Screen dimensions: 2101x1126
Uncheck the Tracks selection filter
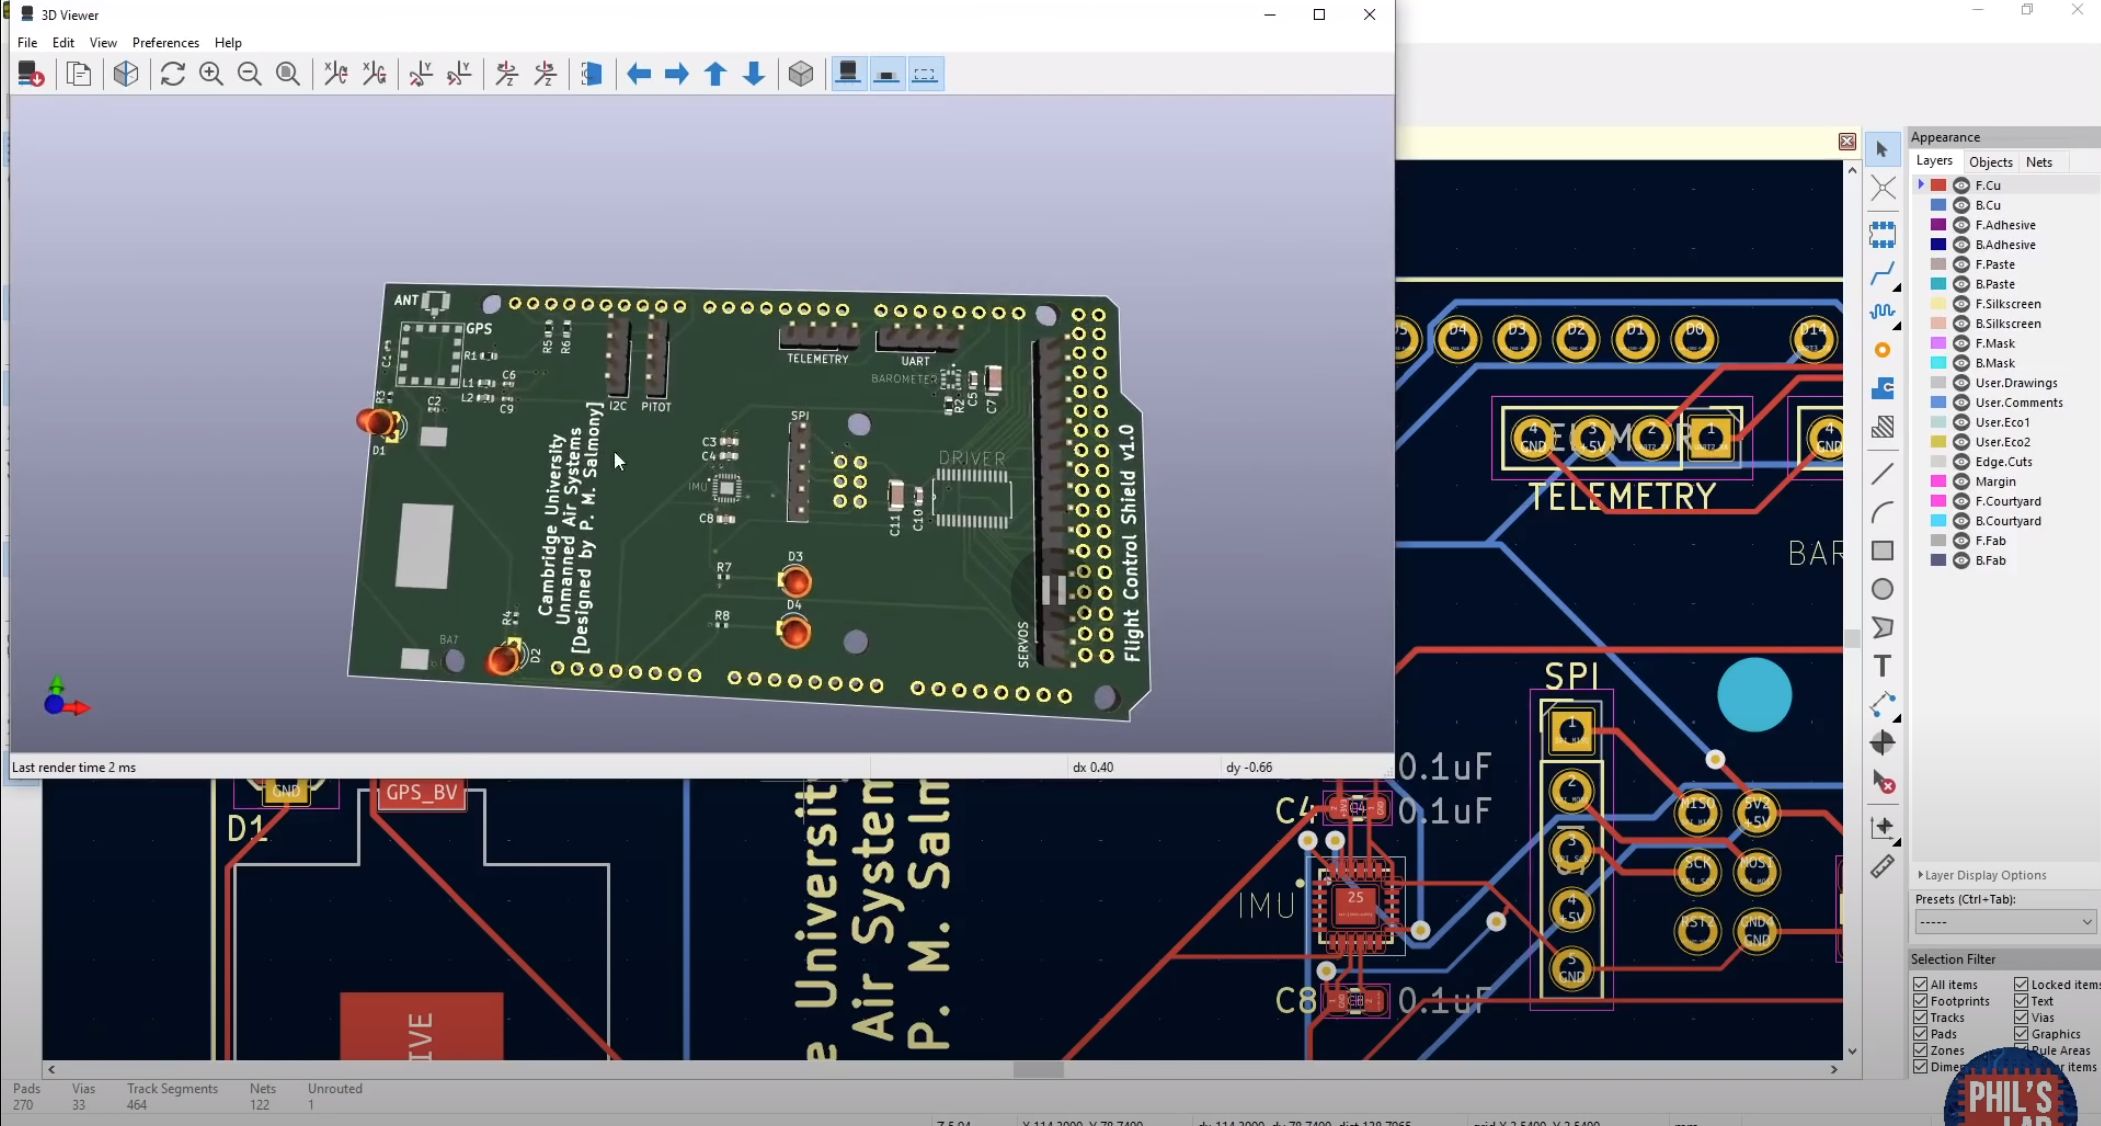[1920, 1017]
